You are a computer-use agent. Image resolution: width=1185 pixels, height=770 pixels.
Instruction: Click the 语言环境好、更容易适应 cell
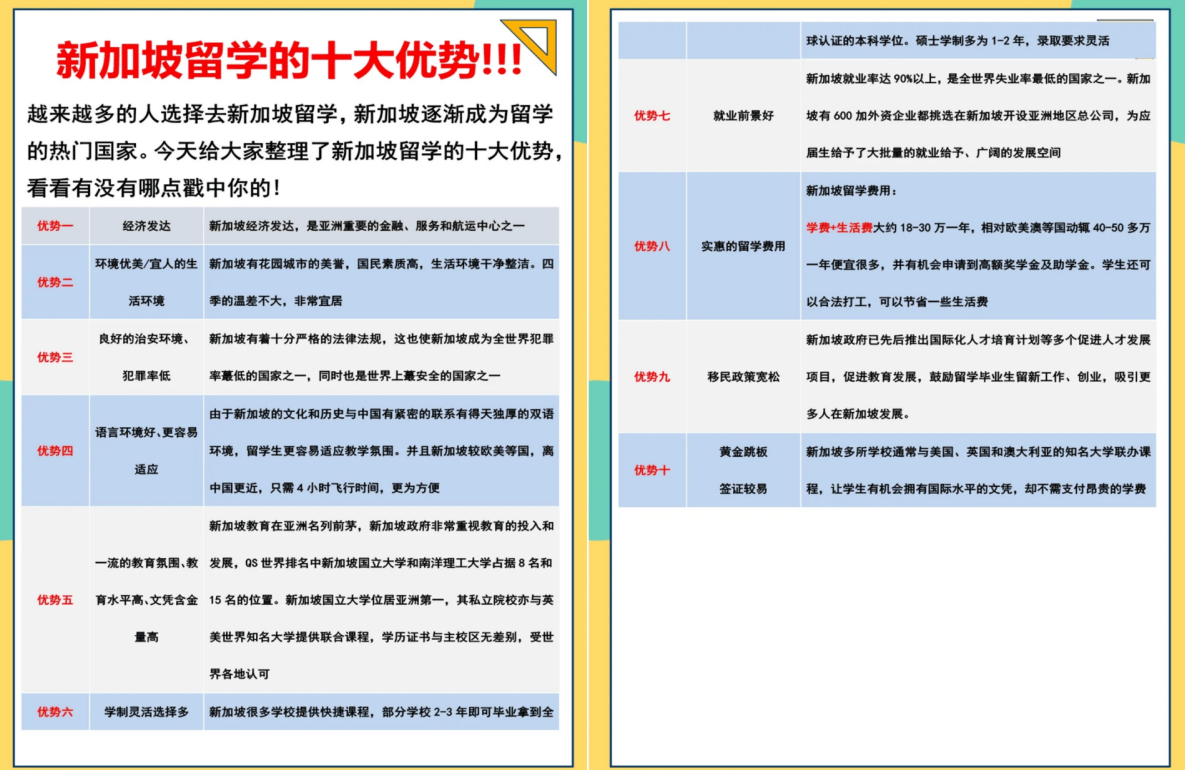tap(146, 450)
